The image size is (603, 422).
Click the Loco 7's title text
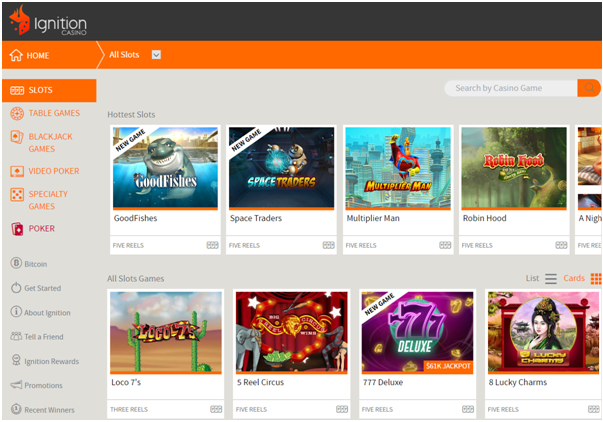coord(126,382)
